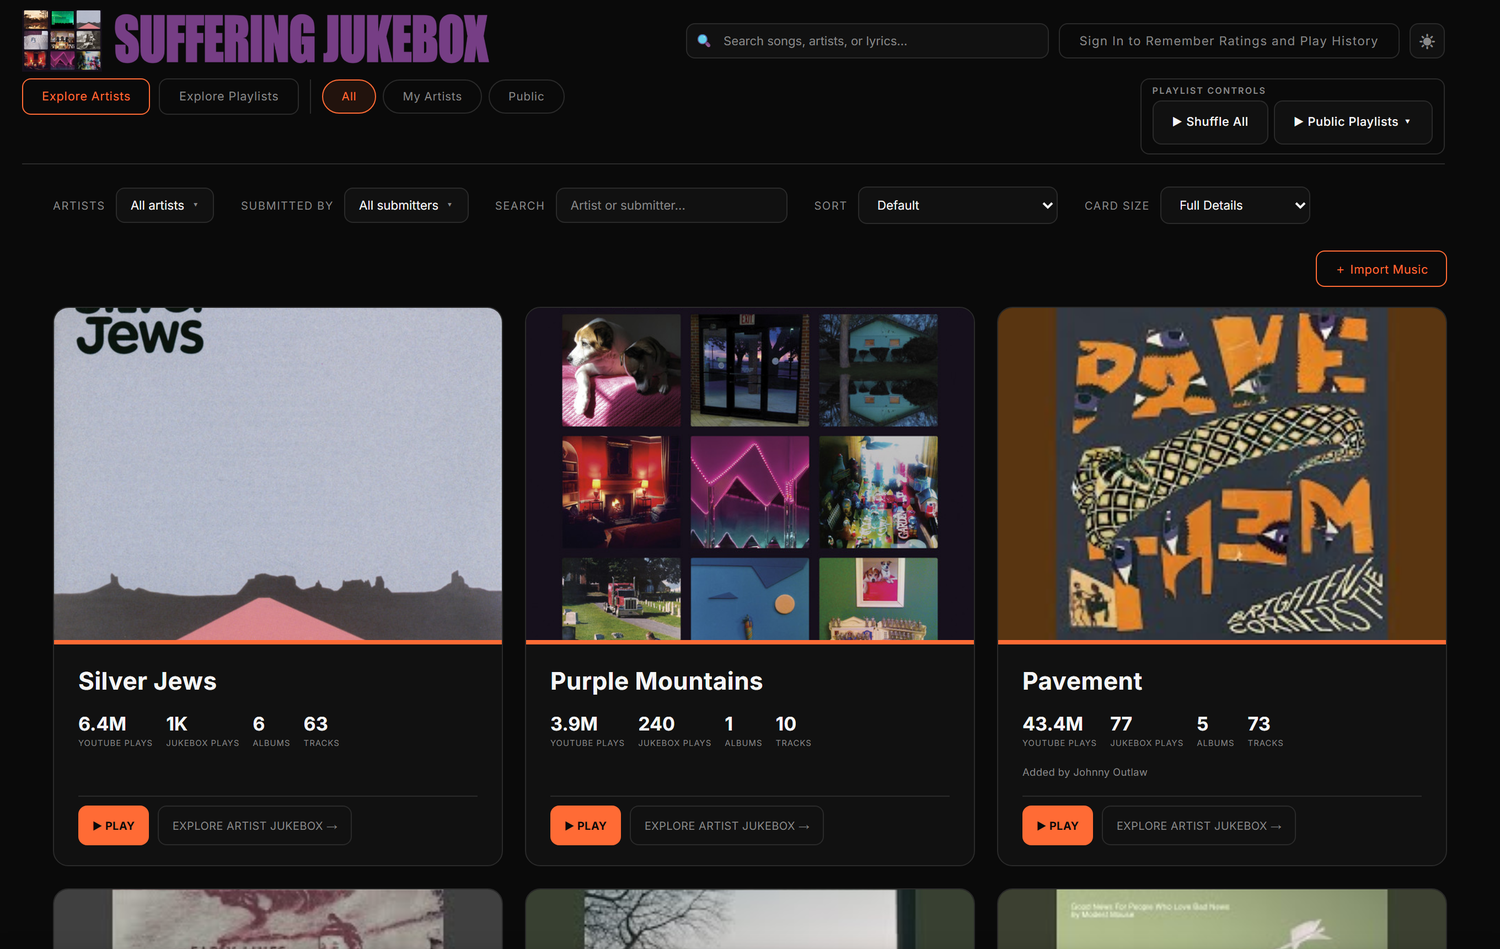Image resolution: width=1500 pixels, height=949 pixels.
Task: Toggle the light/dark theme sun icon
Action: [x=1427, y=41]
